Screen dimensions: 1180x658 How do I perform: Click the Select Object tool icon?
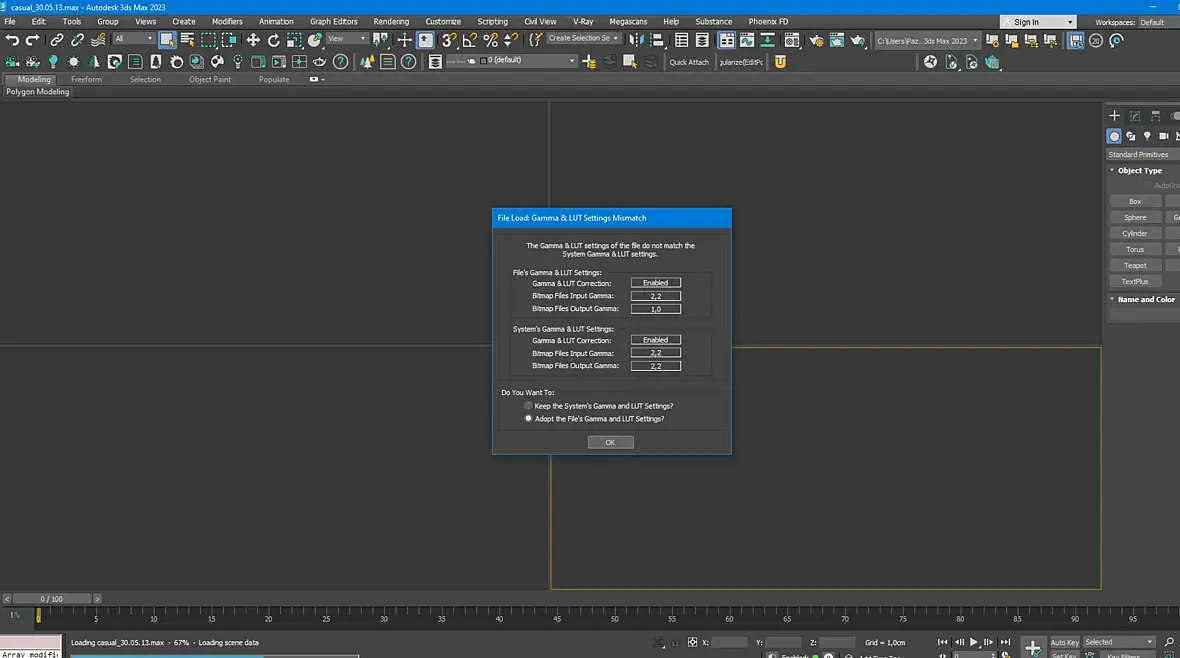click(x=166, y=40)
